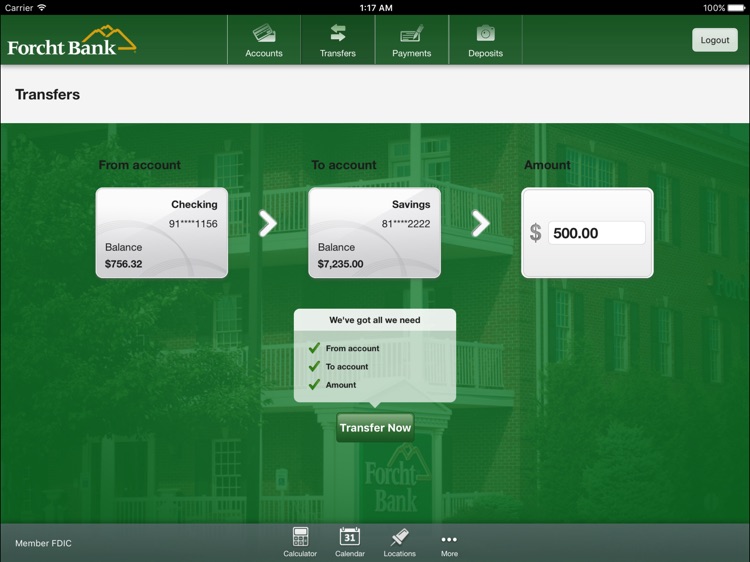Click the amount input field showing 500.00
Screen dimensions: 750x562
(596, 233)
